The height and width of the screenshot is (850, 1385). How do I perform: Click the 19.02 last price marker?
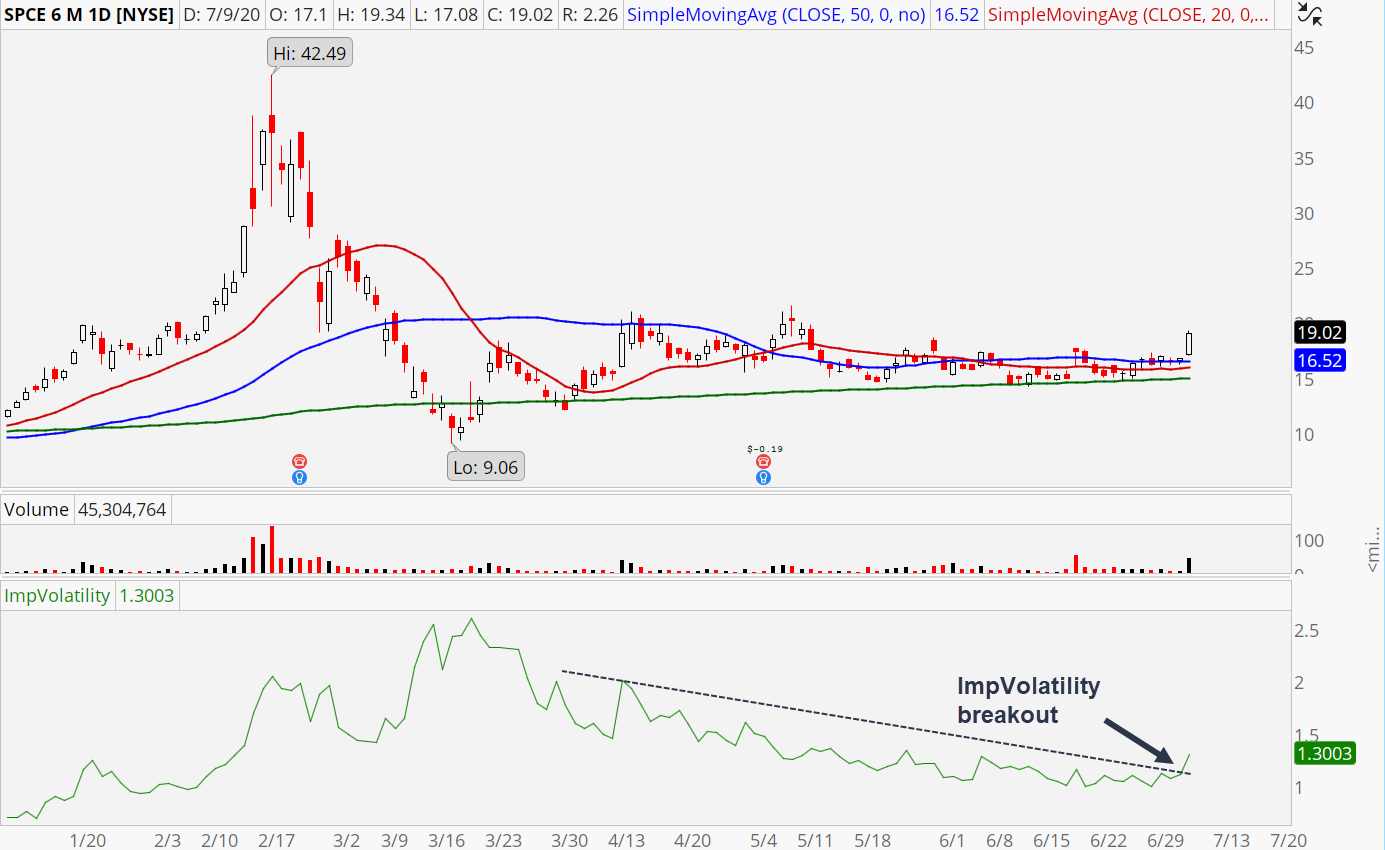[1318, 332]
